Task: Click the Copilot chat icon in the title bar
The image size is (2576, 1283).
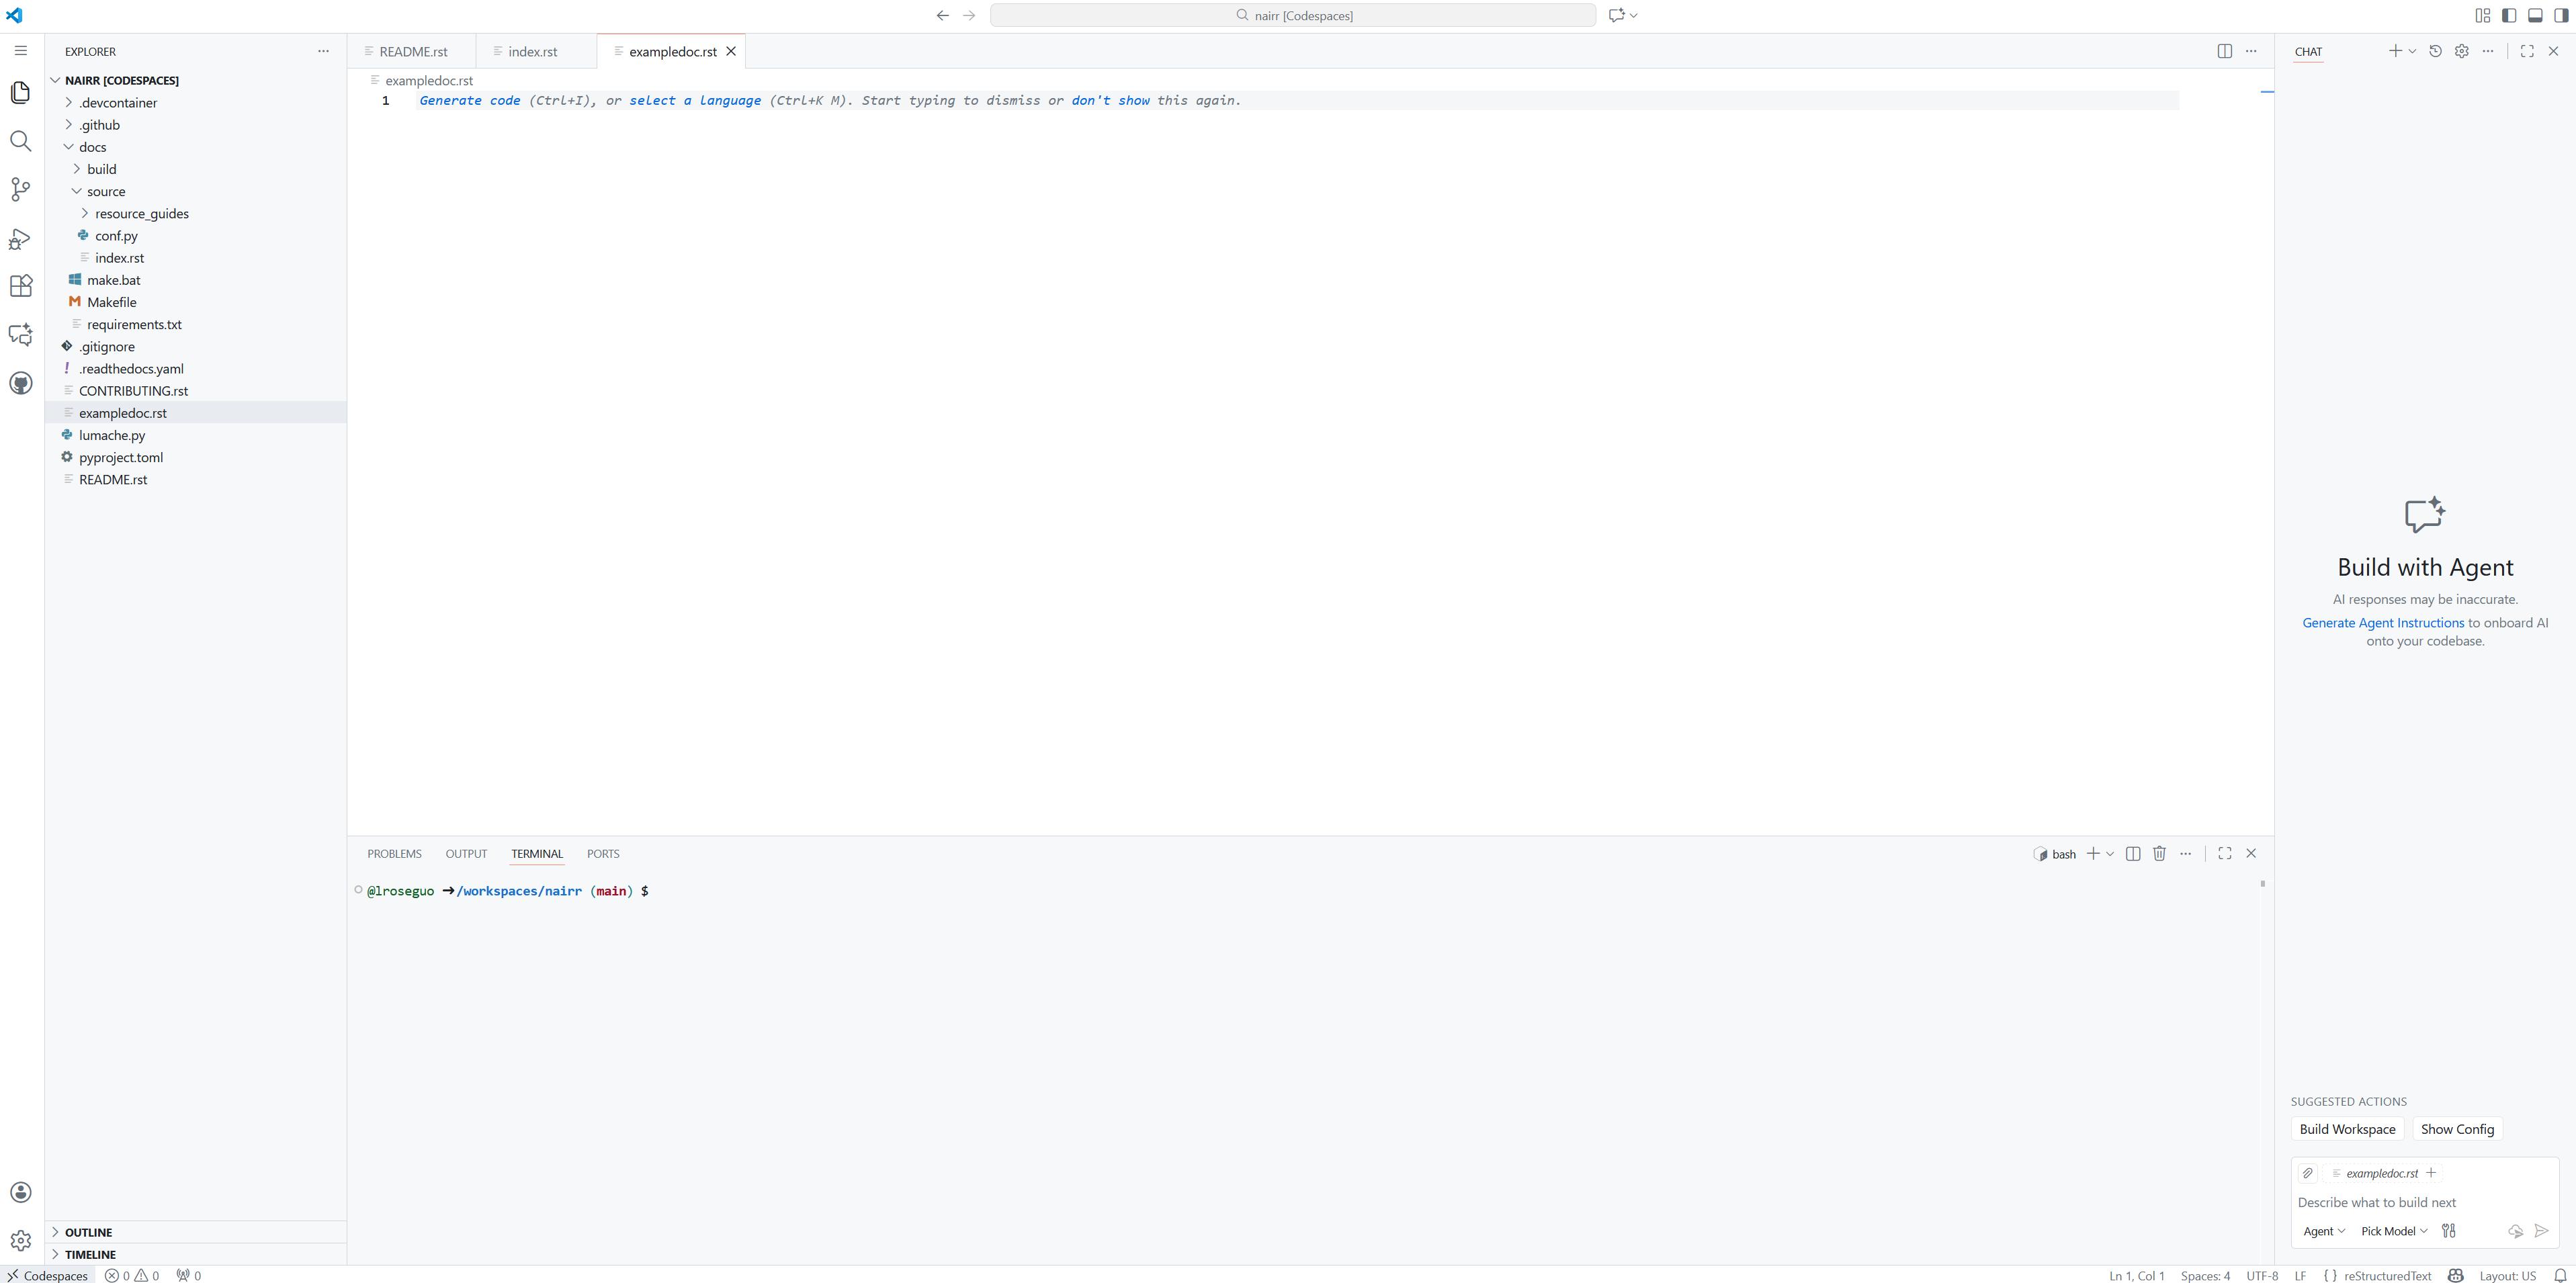Action: tap(1616, 15)
